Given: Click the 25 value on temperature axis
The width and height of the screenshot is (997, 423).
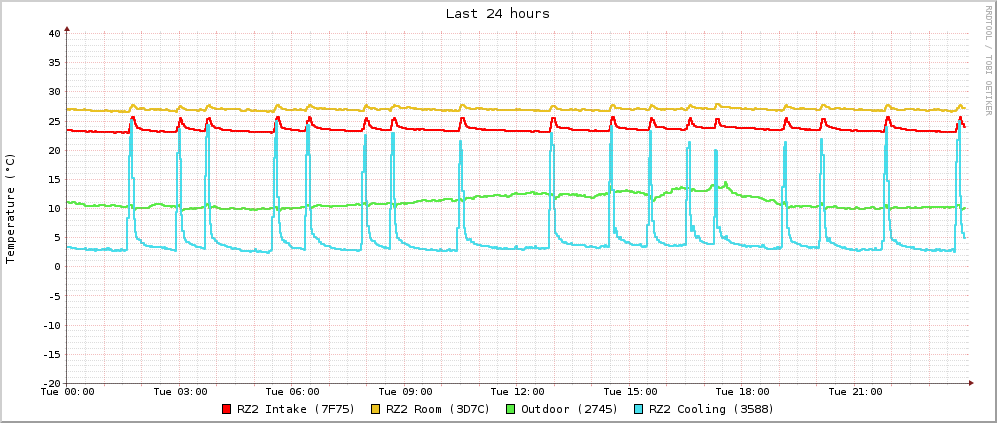Looking at the screenshot, I should pos(54,121).
